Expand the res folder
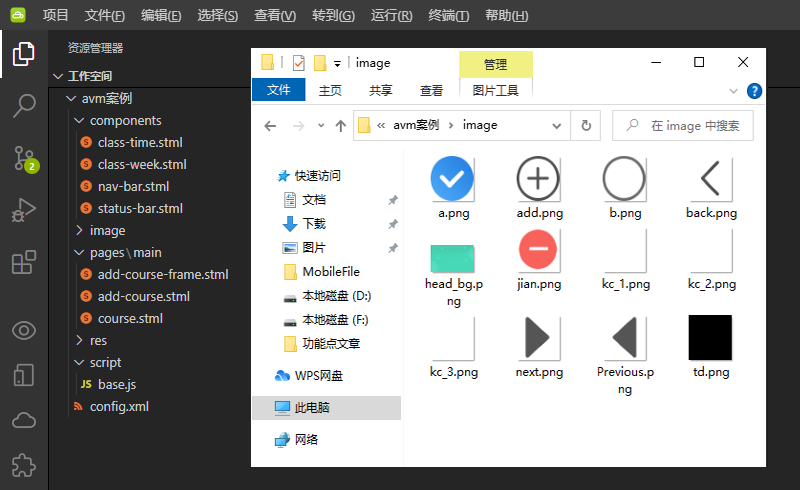This screenshot has width=800, height=490. [x=79, y=340]
